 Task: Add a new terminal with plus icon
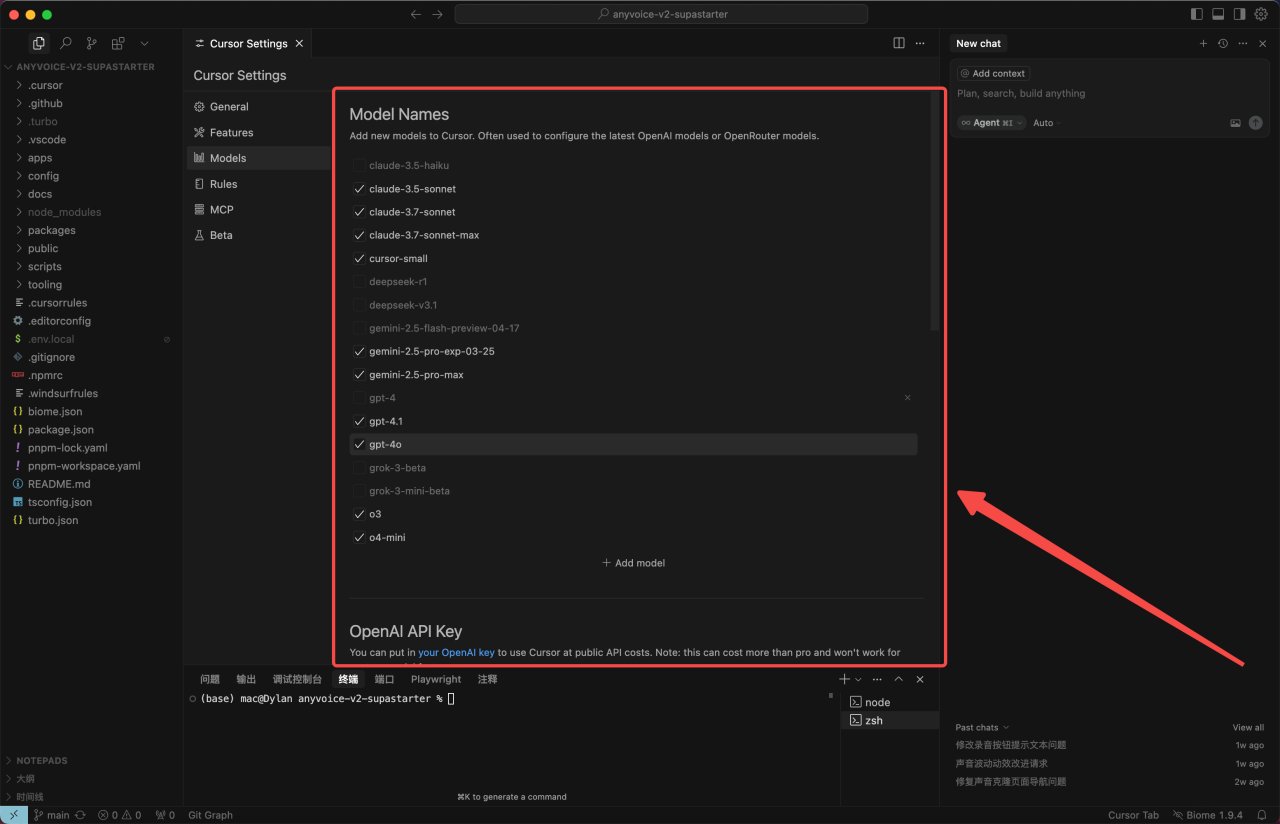coord(844,679)
